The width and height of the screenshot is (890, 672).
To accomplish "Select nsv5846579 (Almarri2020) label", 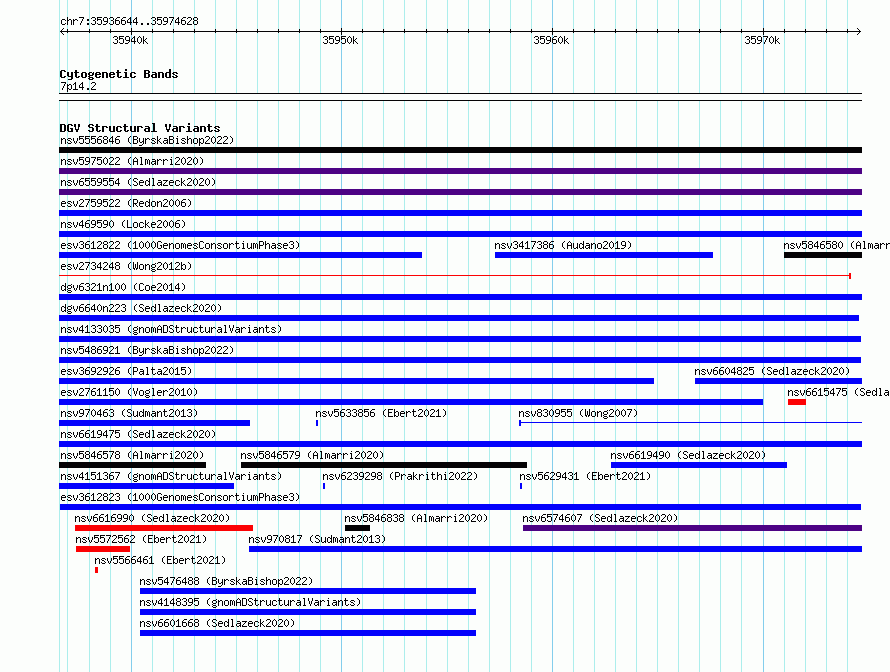I will pyautogui.click(x=312, y=455).
